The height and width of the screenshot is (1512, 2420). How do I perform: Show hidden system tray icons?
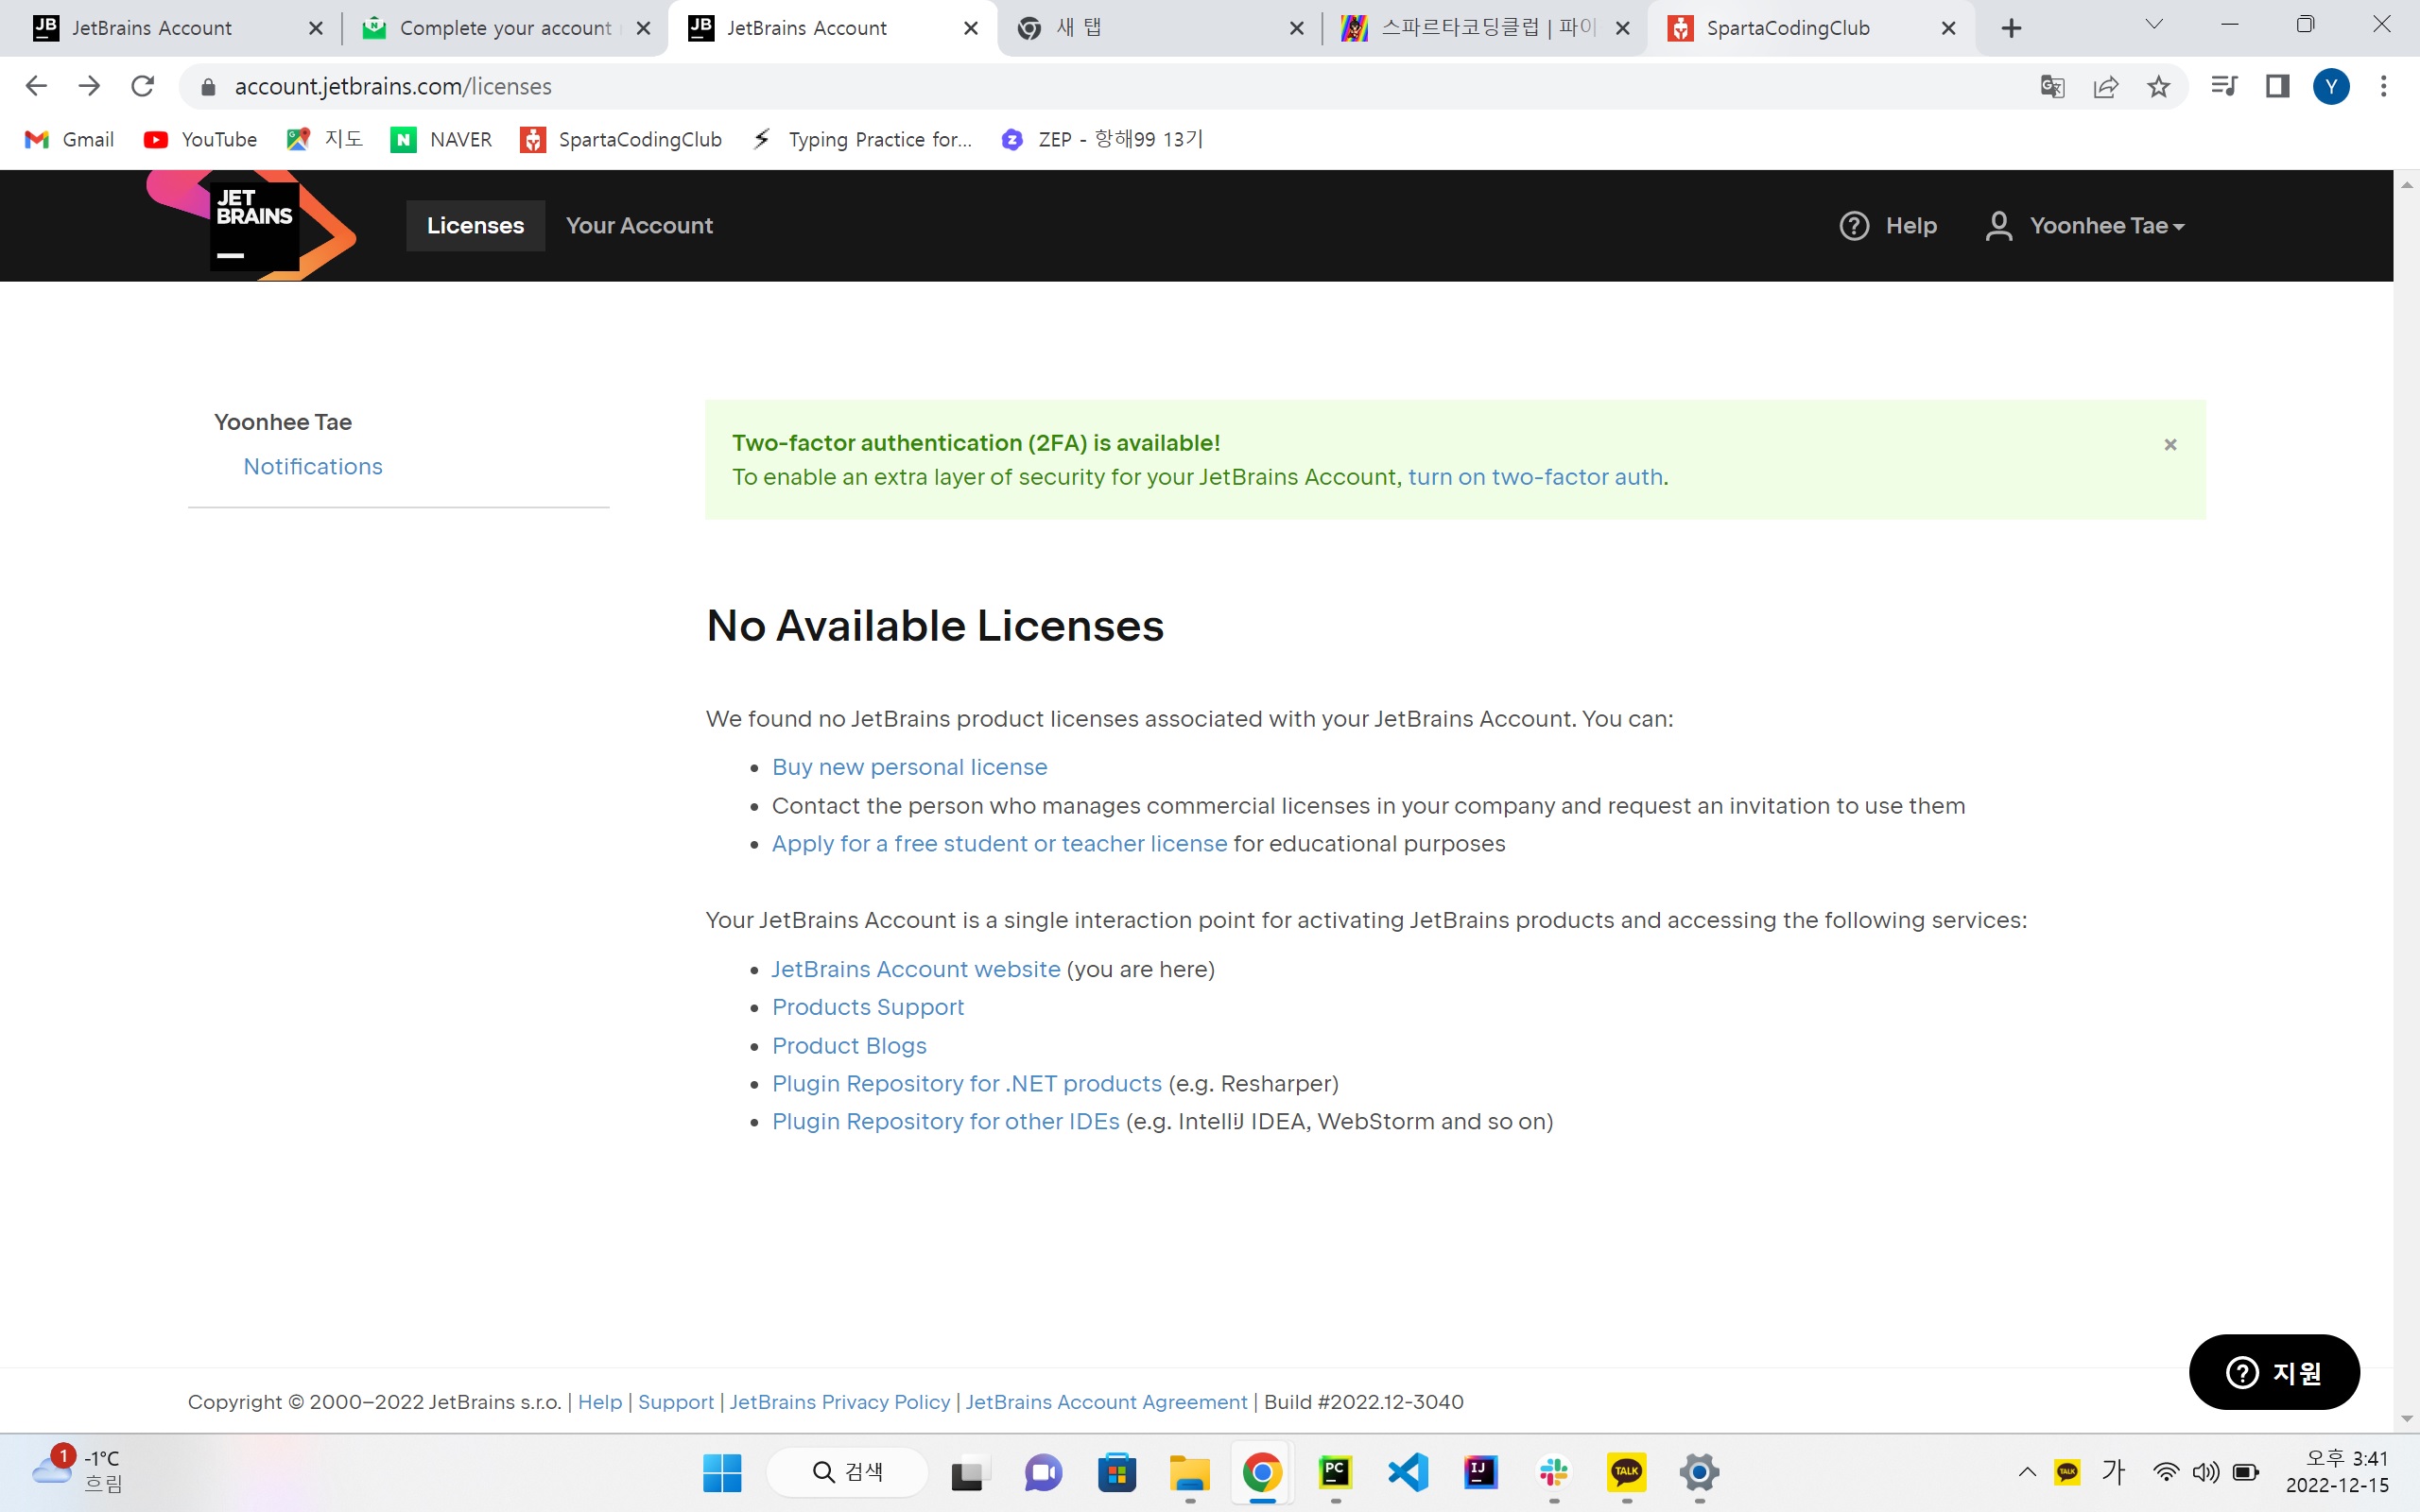tap(2027, 1472)
